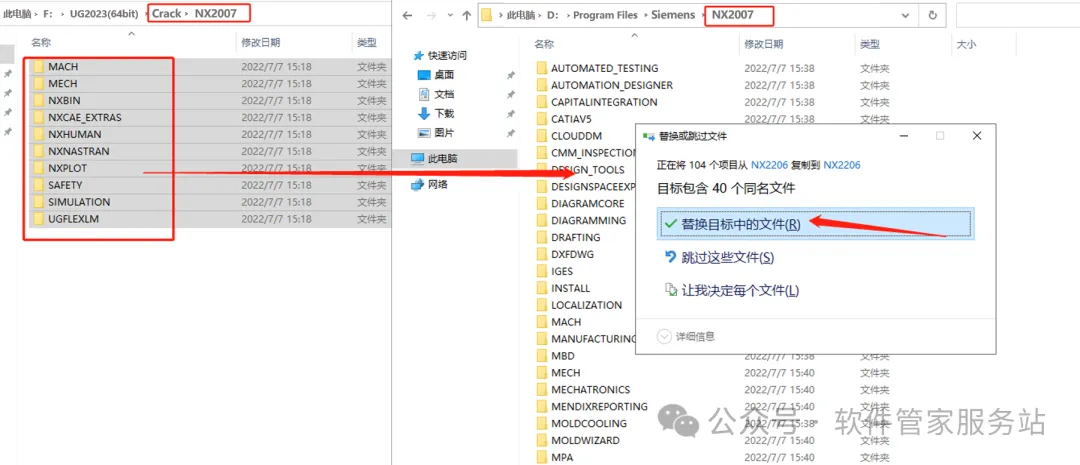Open Downloads (下载) in navigation pane

(x=437, y=113)
